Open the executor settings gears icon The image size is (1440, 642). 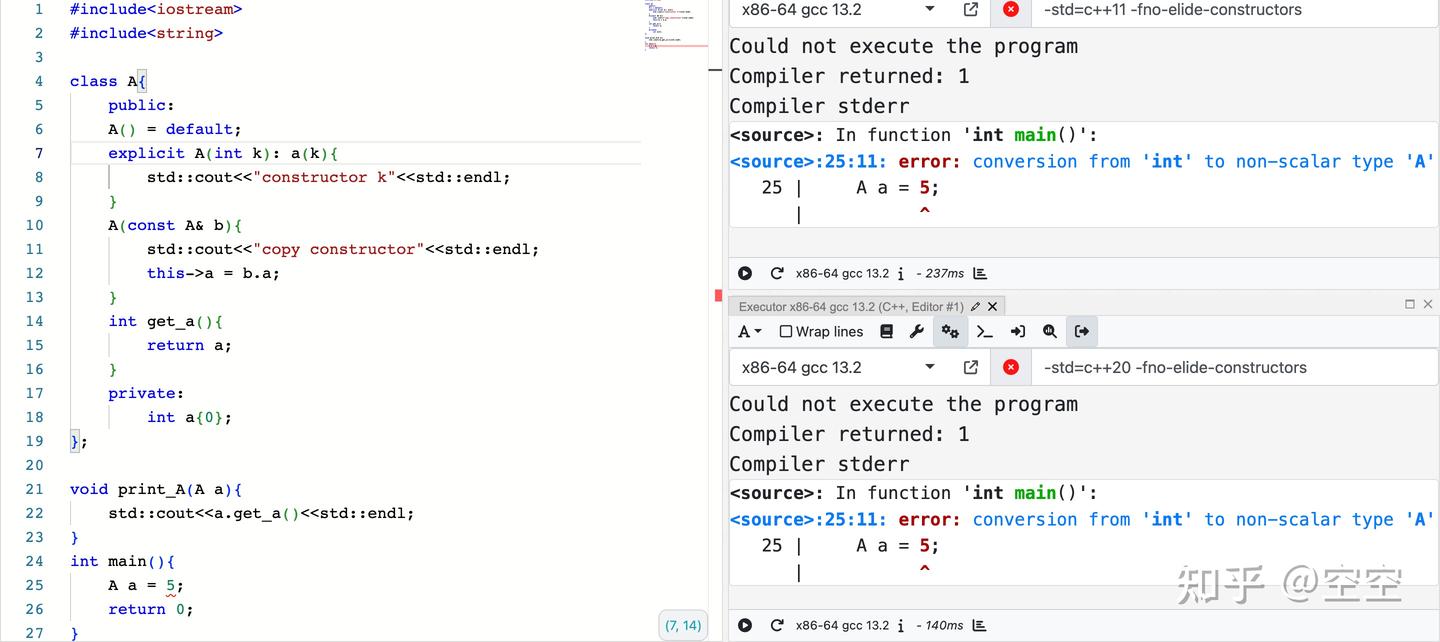click(950, 331)
